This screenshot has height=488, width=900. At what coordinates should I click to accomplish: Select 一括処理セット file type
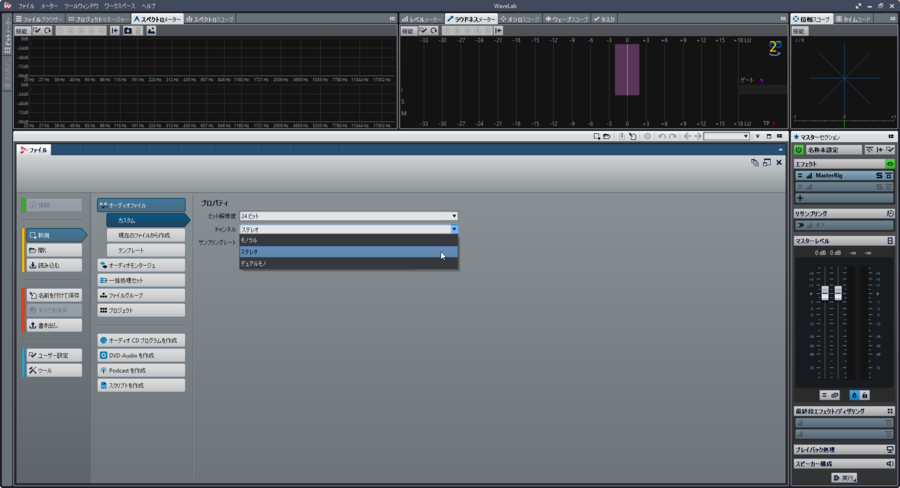[141, 280]
